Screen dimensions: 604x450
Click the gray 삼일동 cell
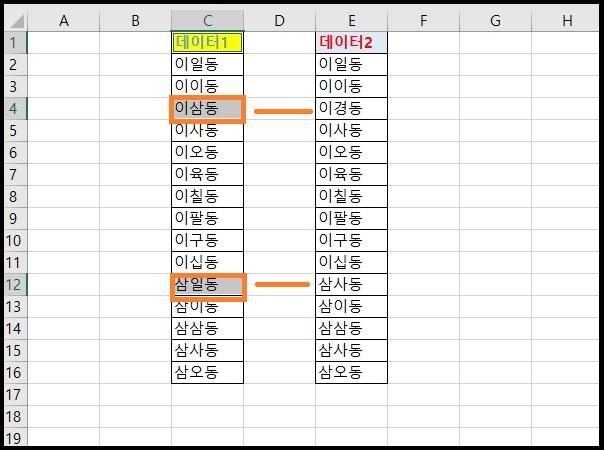click(x=208, y=286)
